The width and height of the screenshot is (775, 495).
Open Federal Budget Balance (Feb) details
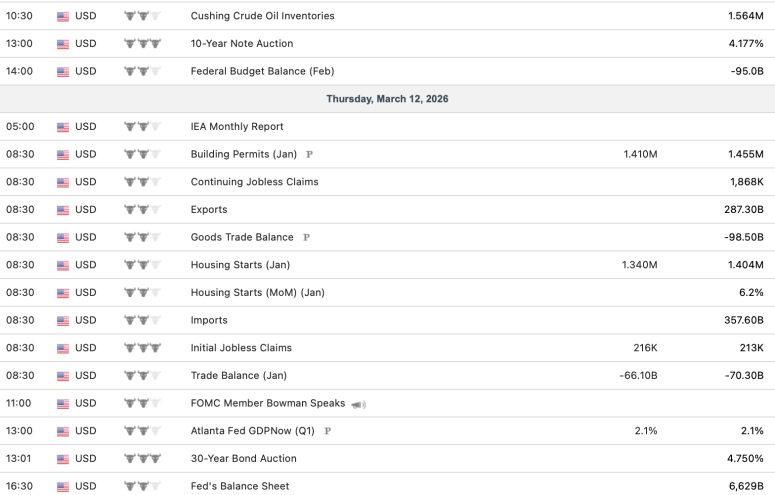tap(262, 71)
